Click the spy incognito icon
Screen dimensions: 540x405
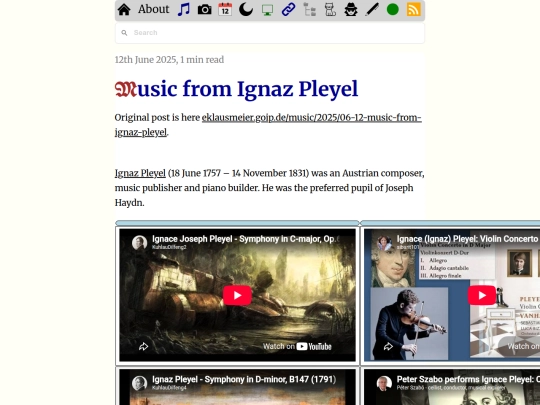[351, 10]
